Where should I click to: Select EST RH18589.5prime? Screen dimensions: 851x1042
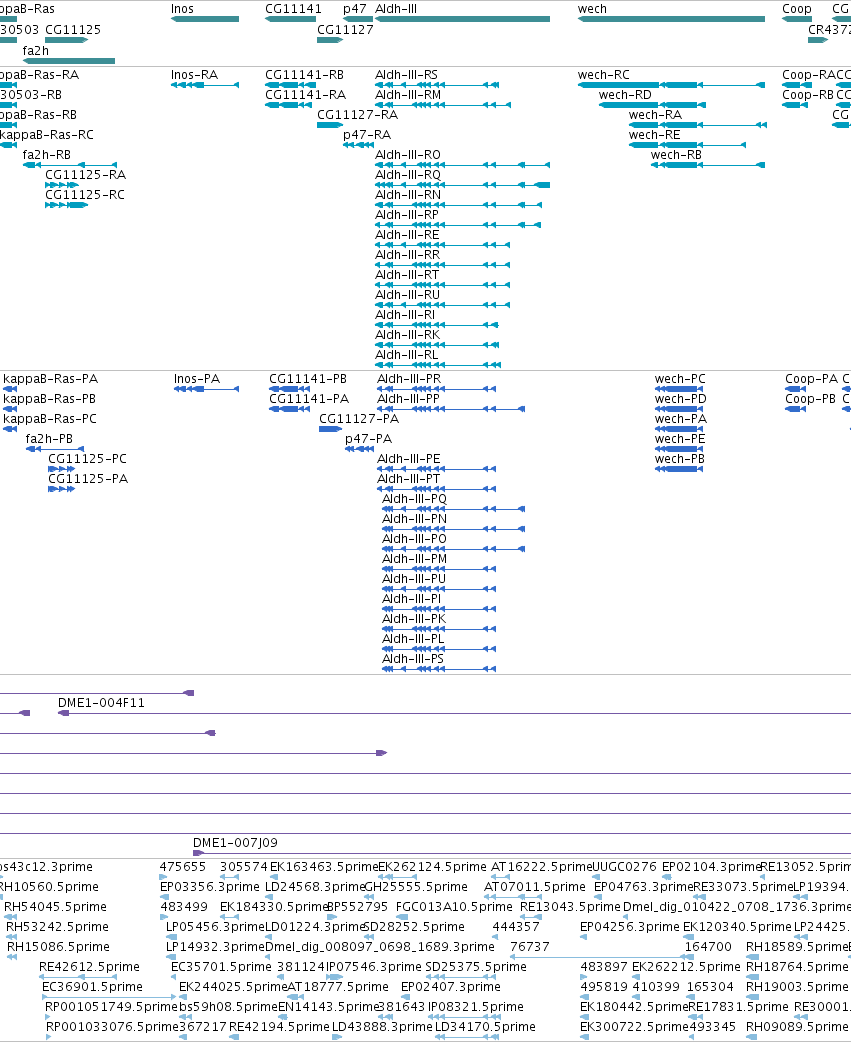pos(753,957)
